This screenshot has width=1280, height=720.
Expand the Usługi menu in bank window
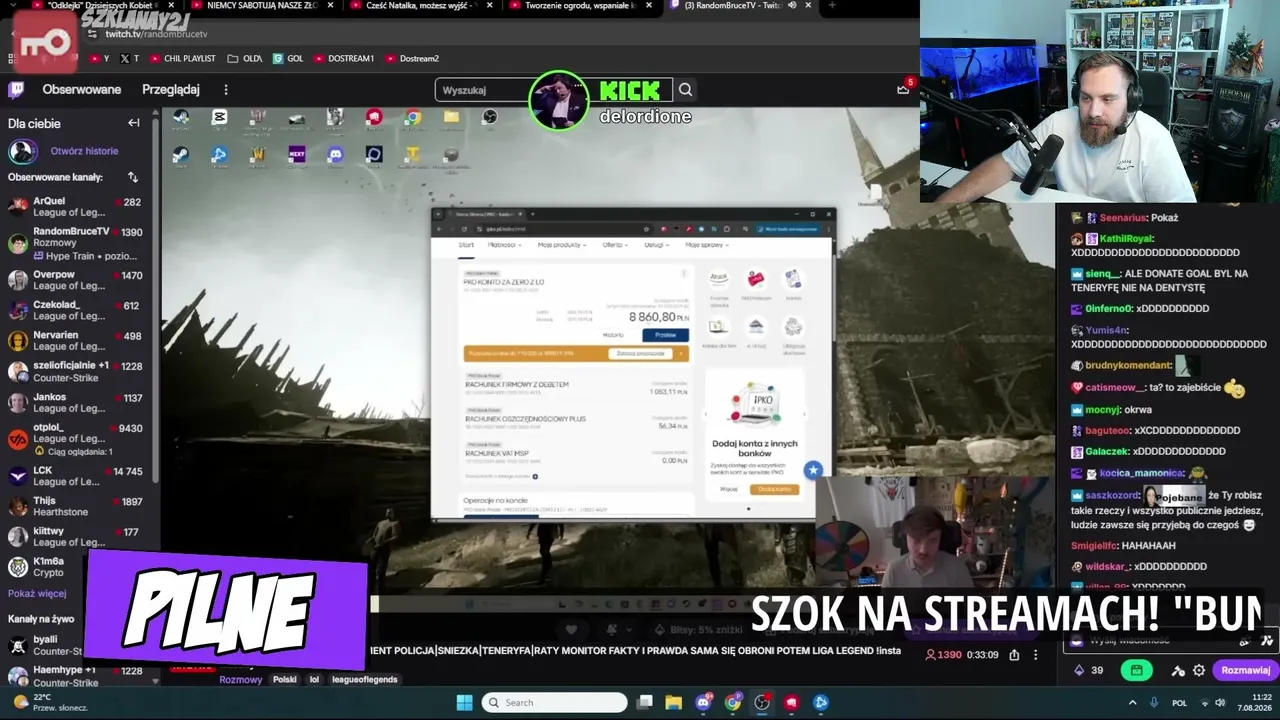click(x=656, y=245)
